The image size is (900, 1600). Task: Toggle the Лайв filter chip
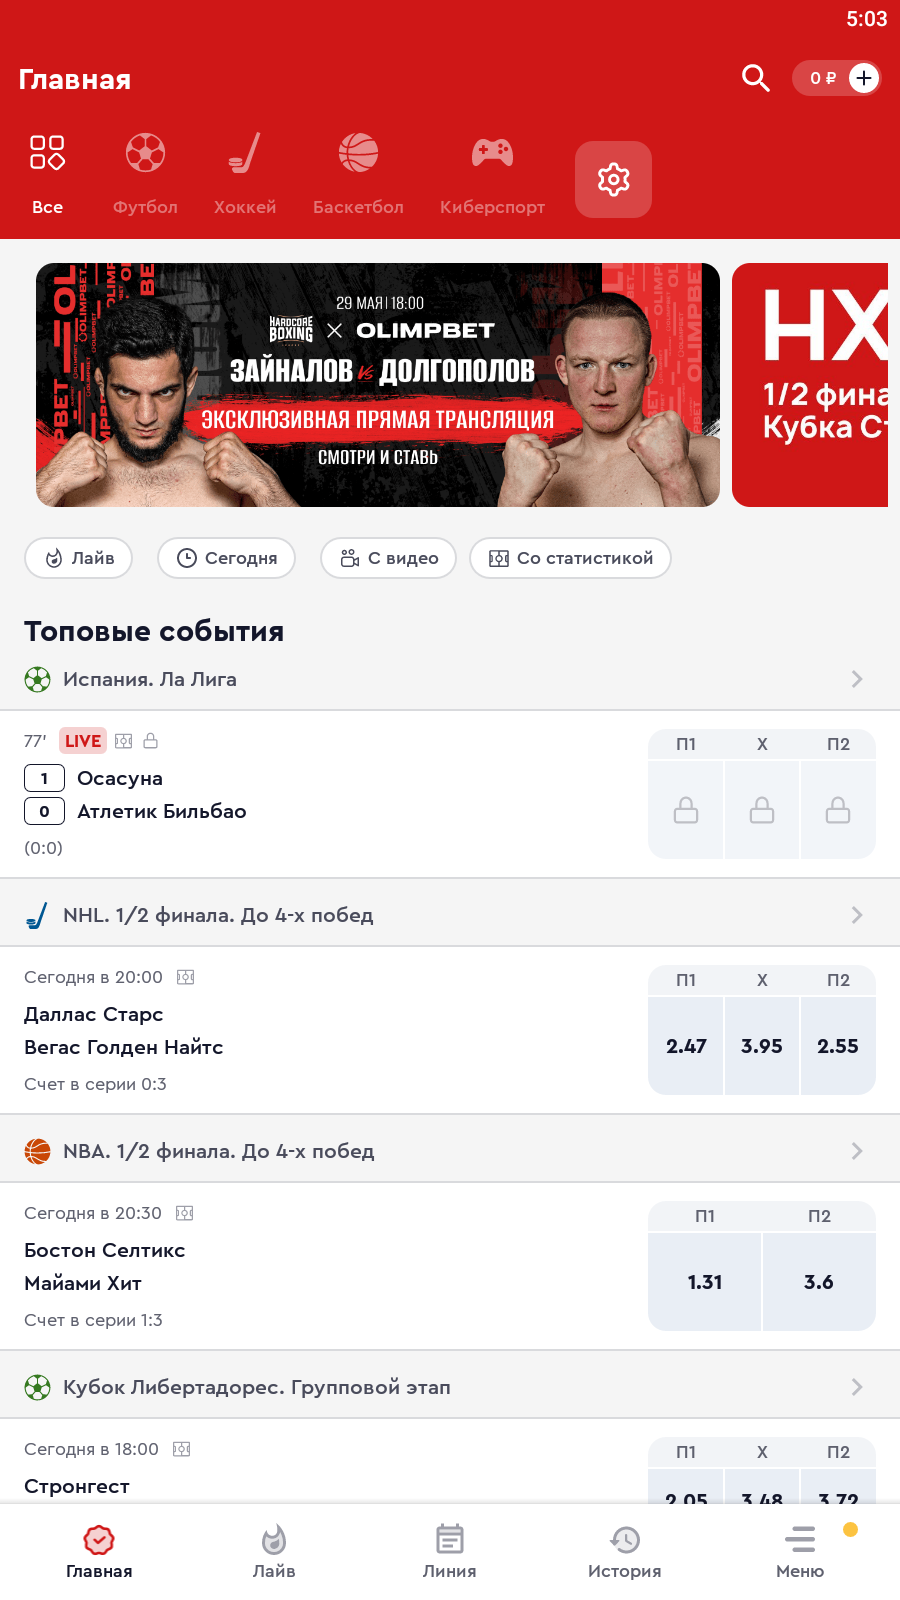[79, 558]
